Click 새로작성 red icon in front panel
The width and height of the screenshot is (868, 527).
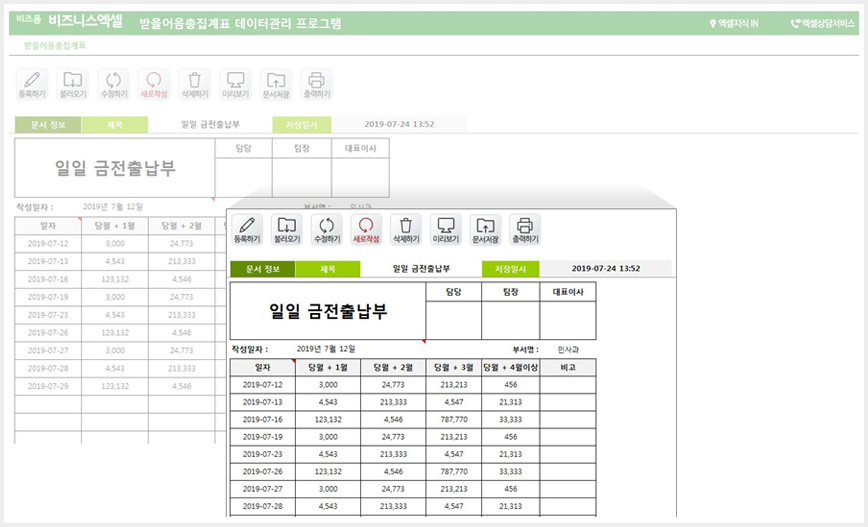click(366, 229)
